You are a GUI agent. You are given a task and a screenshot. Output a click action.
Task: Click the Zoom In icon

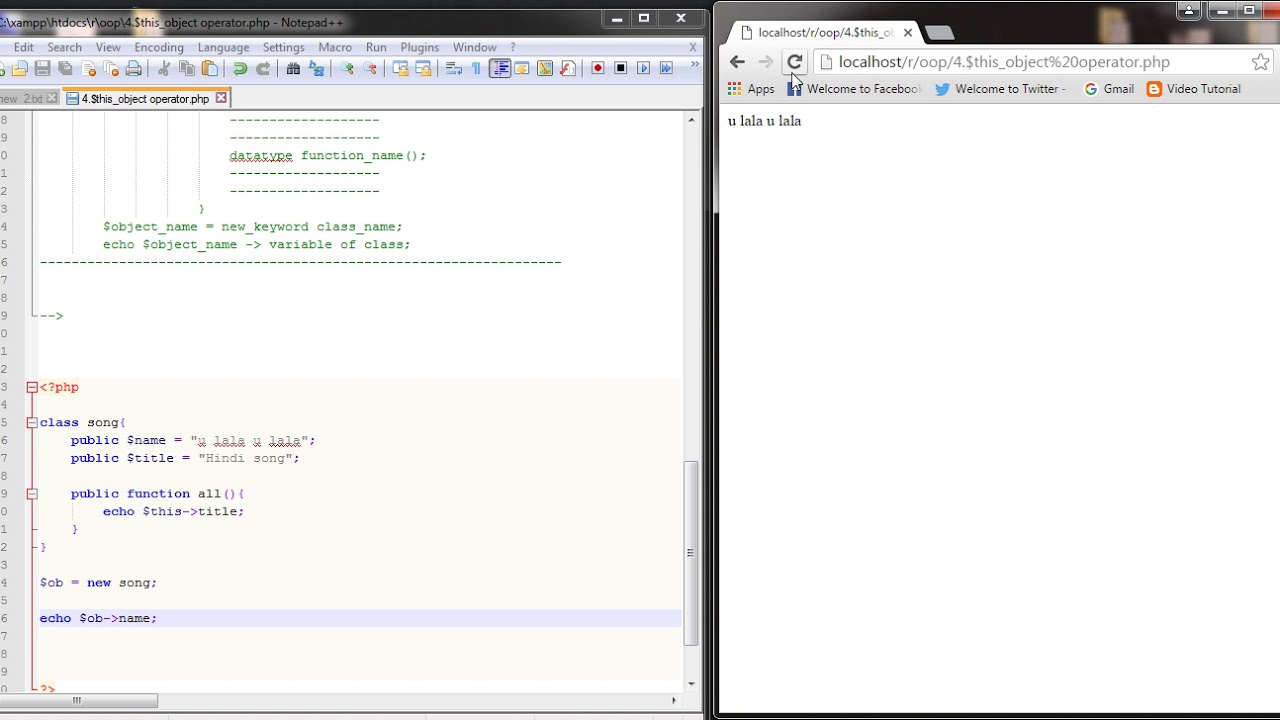(347, 68)
